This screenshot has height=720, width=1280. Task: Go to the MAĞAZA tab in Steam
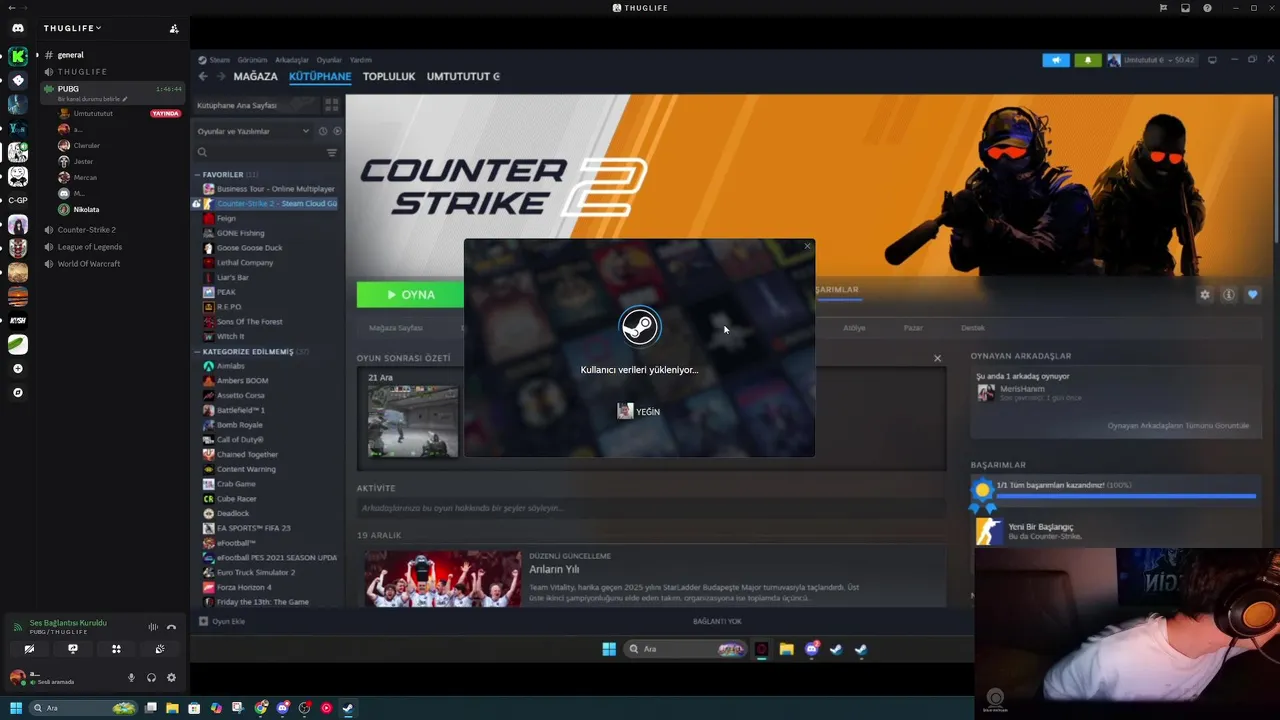coord(255,77)
